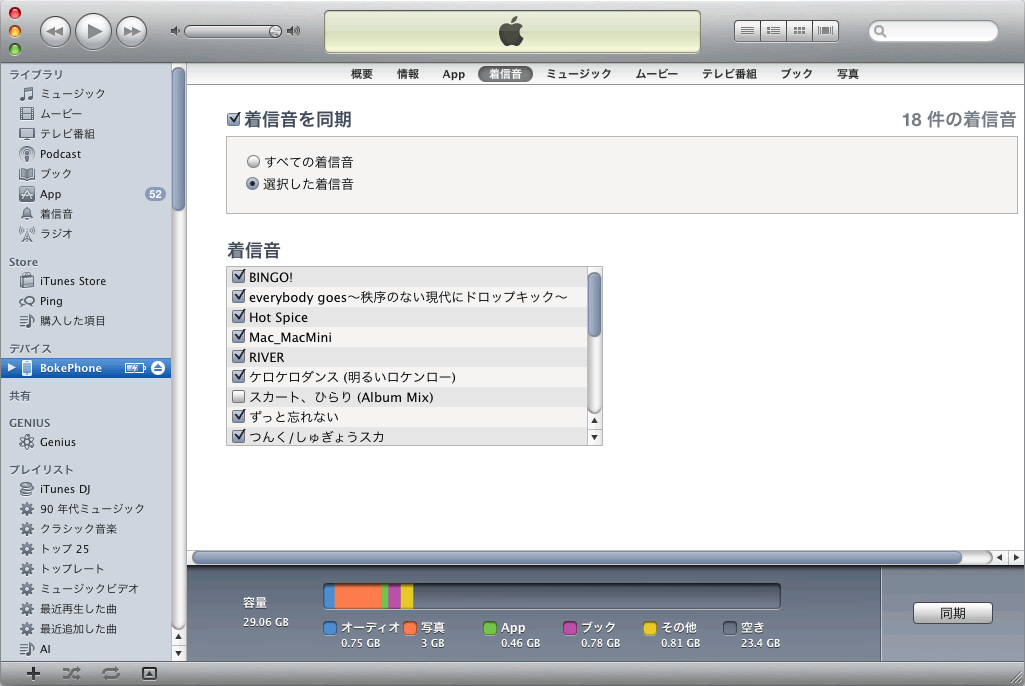Click horizontal scrollbar right arrow
This screenshot has width=1025, height=686.
pos(1016,557)
